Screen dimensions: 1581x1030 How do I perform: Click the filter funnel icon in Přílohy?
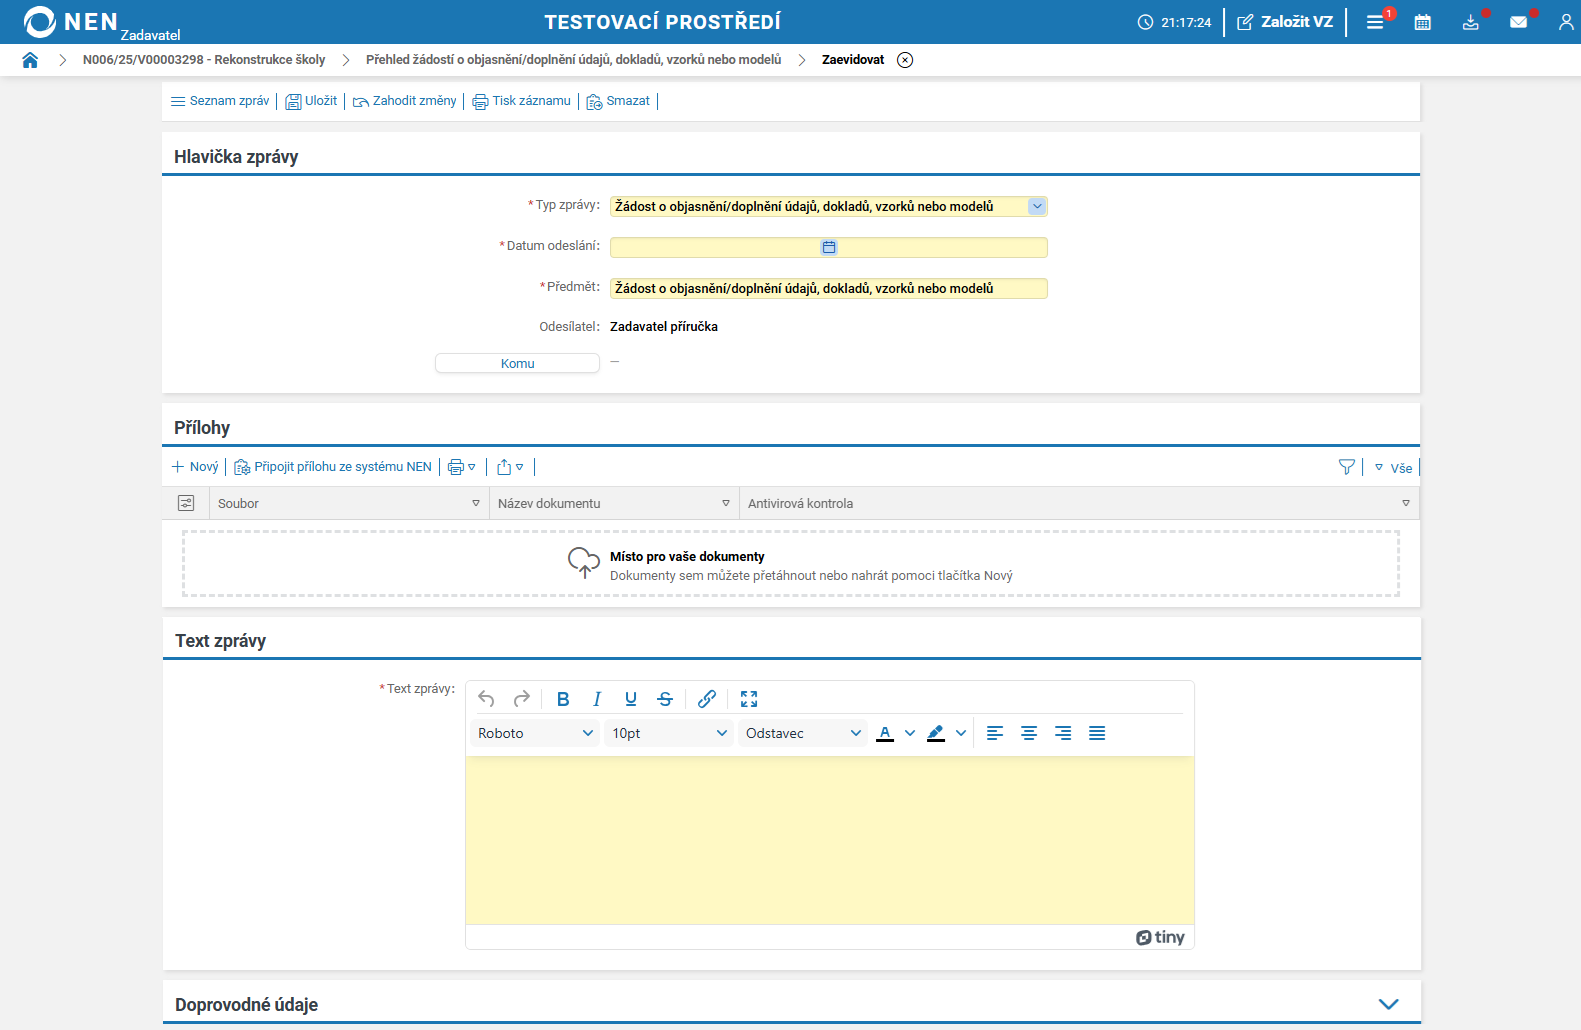[x=1347, y=467]
